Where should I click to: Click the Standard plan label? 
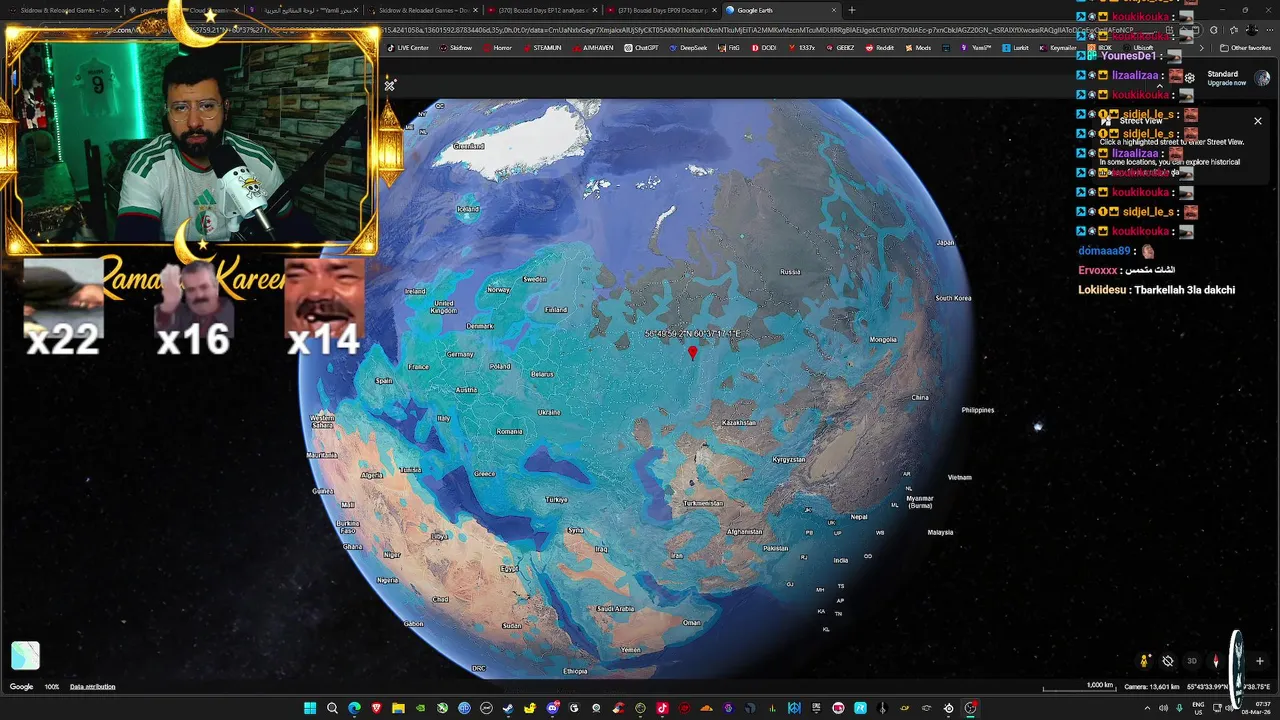pyautogui.click(x=1222, y=74)
